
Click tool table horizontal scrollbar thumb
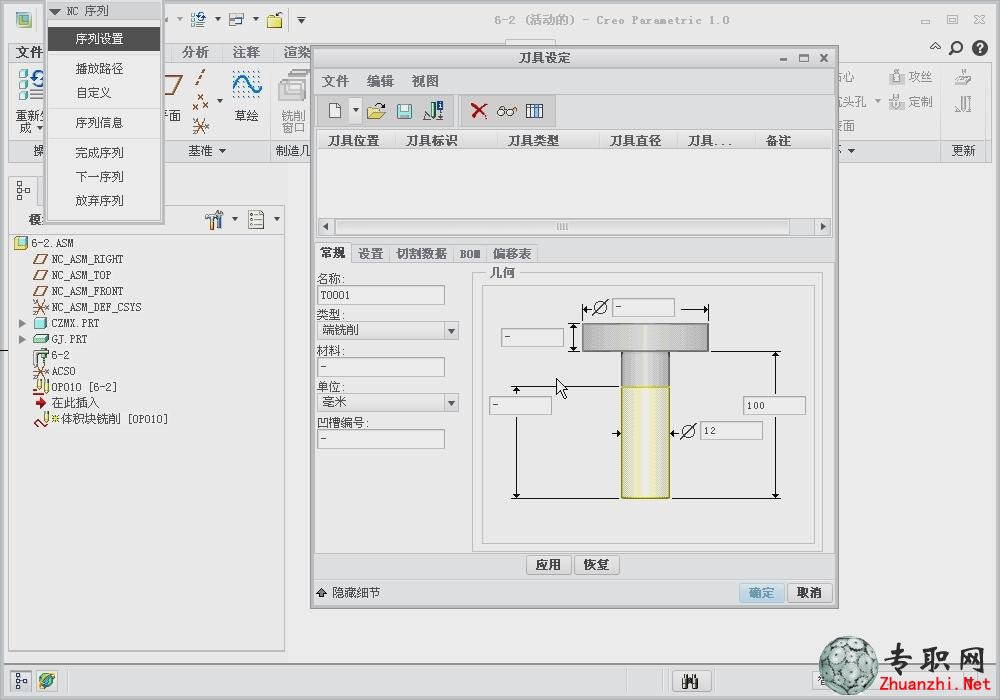coord(562,226)
